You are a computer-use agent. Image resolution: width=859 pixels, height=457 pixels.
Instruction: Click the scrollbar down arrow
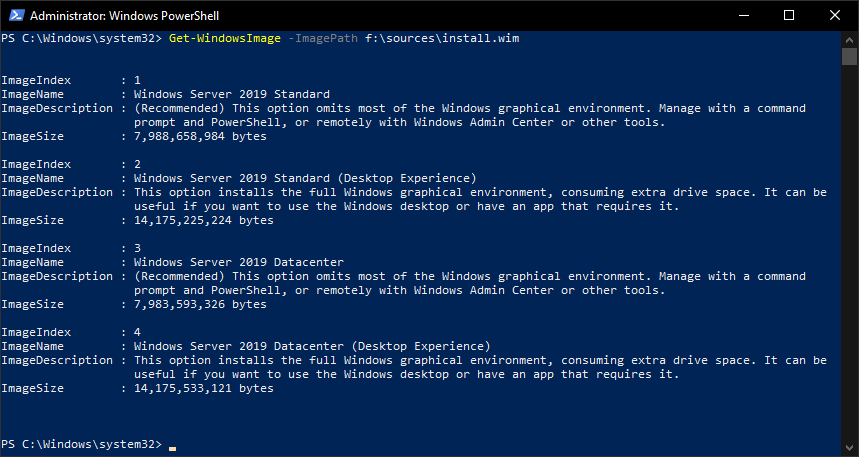coord(850,449)
